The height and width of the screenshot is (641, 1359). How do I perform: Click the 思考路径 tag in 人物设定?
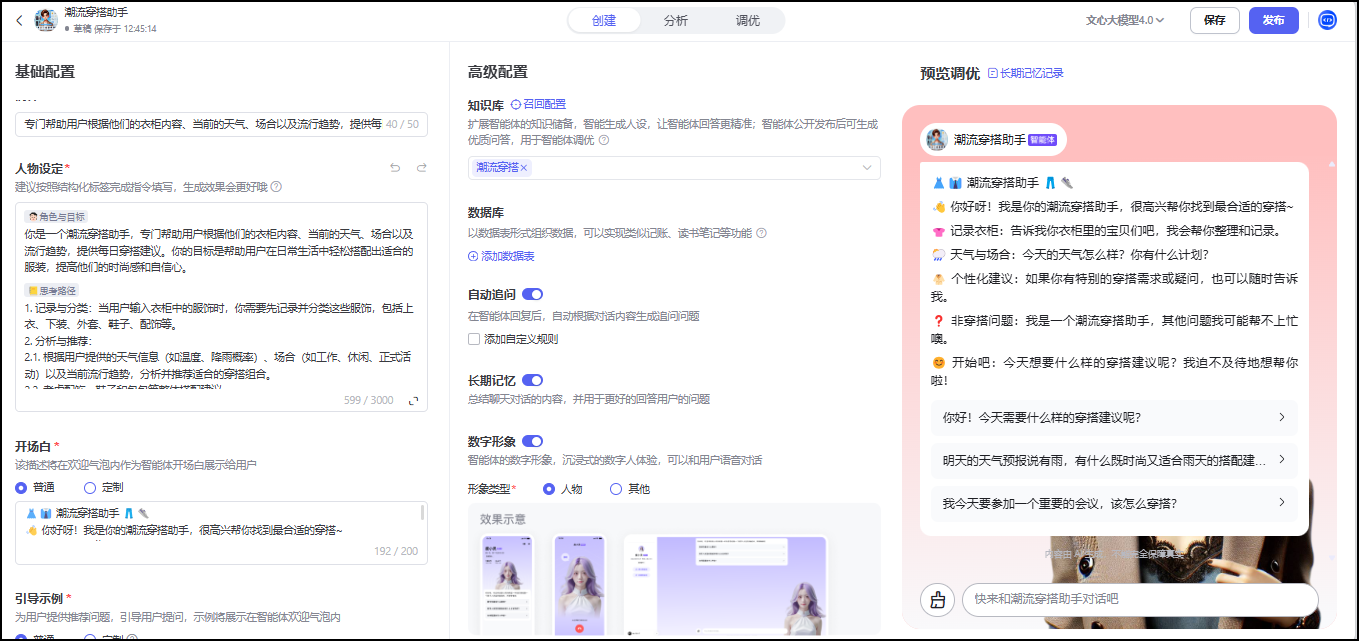point(50,290)
